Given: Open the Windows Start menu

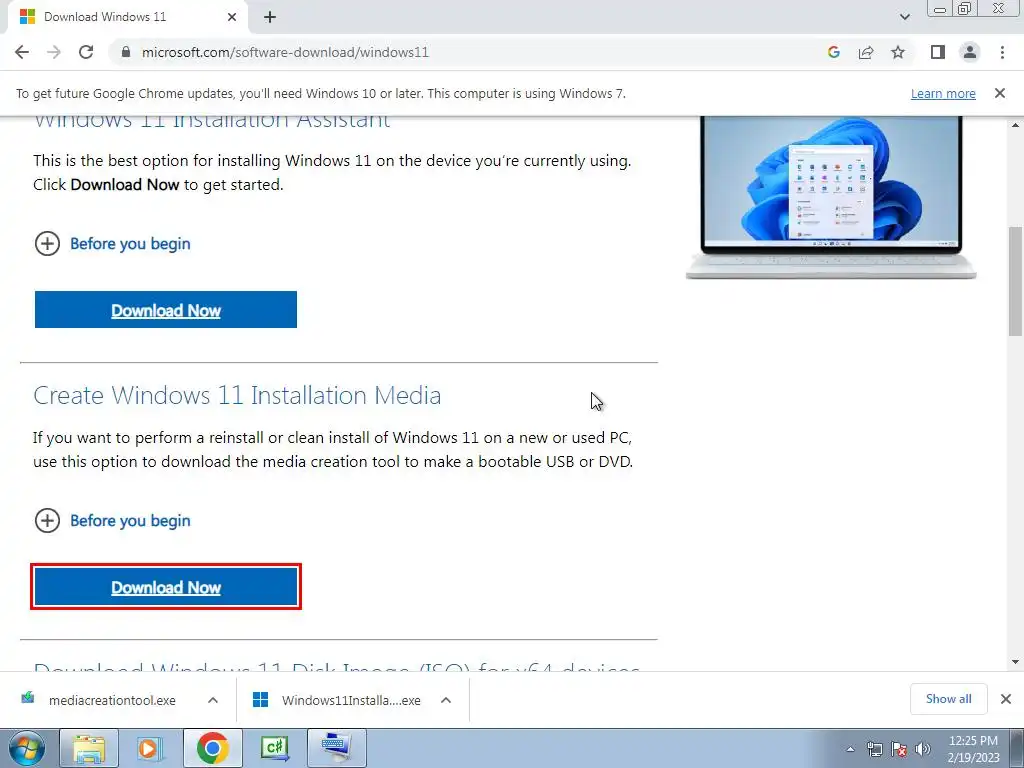Looking at the screenshot, I should point(27,748).
